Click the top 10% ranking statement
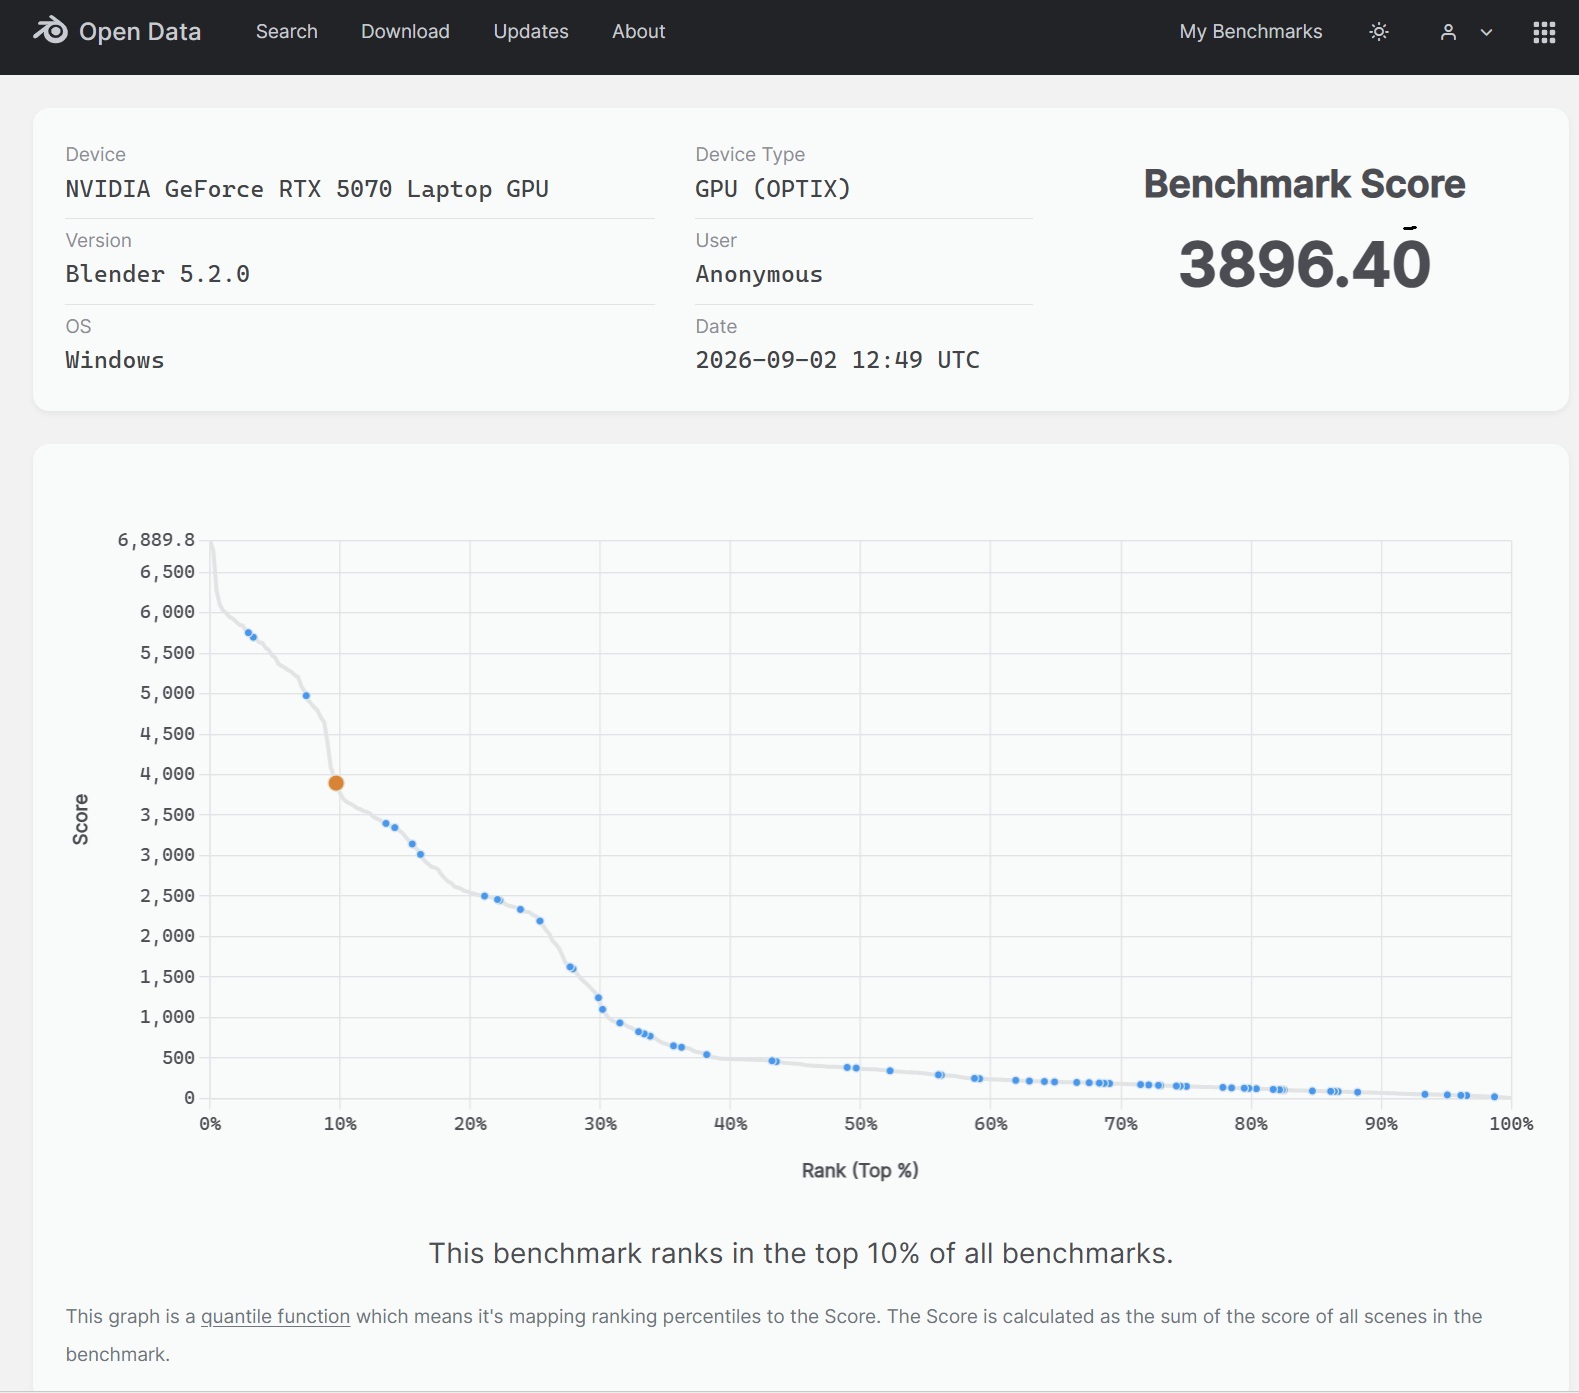The width and height of the screenshot is (1579, 1393). pos(801,1254)
